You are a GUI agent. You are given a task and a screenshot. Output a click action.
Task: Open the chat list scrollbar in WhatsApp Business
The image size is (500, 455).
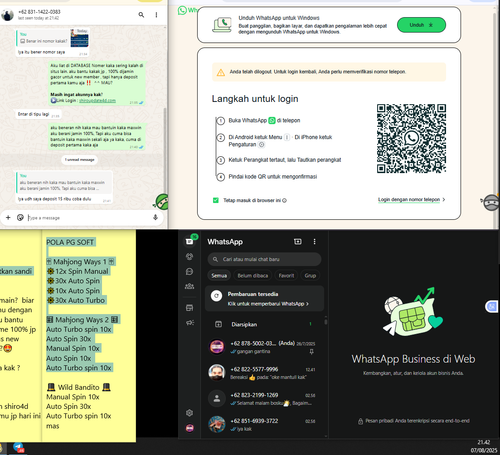[326, 321]
